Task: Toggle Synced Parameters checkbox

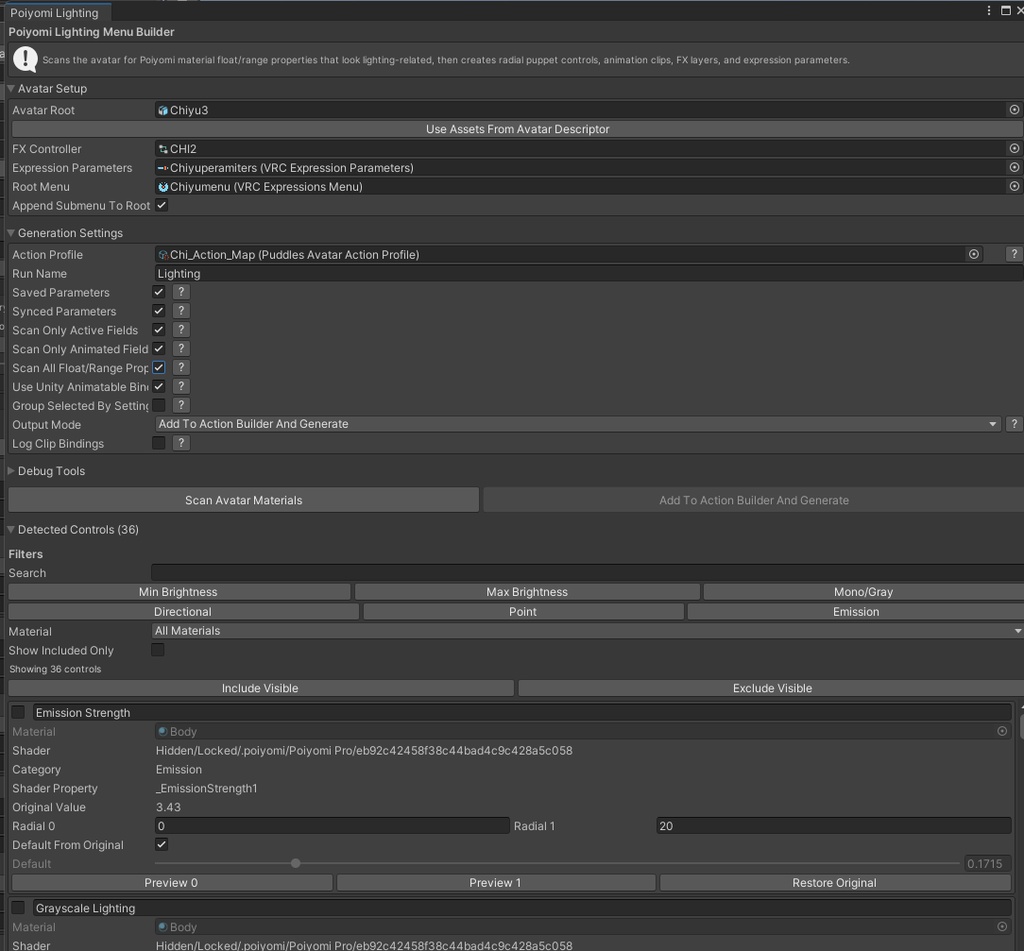Action: pos(159,311)
